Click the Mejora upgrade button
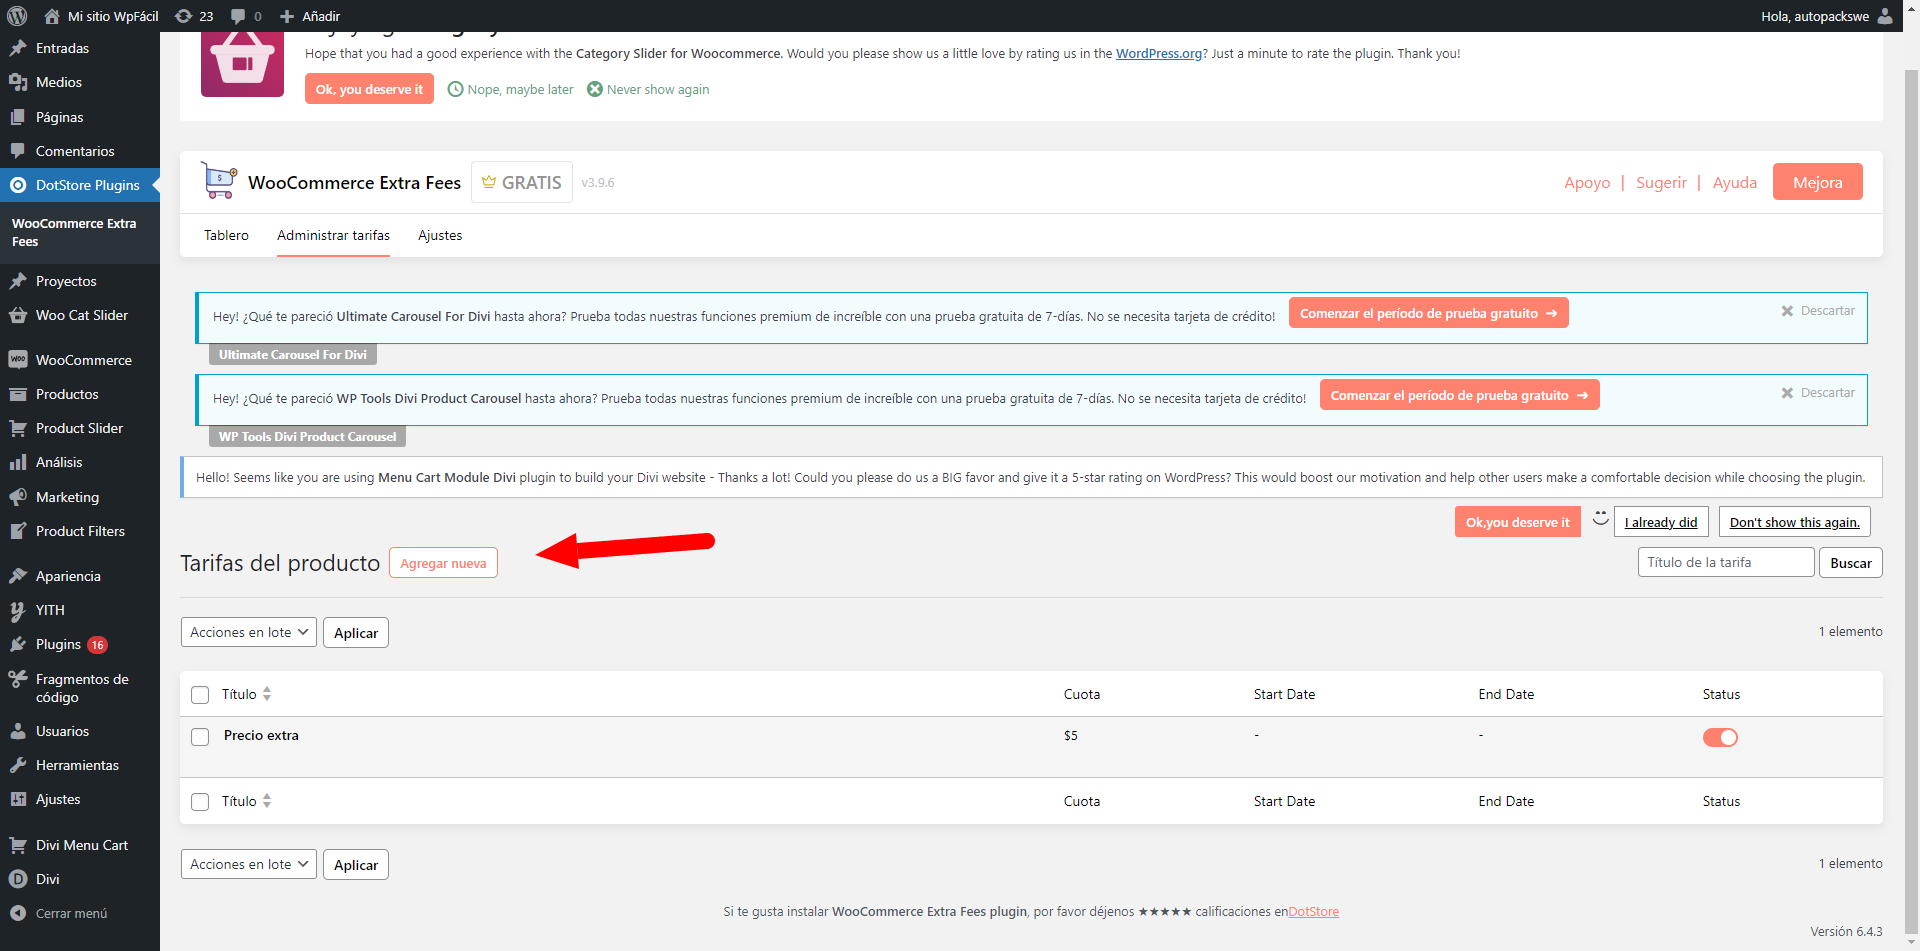This screenshot has height=951, width=1920. click(x=1817, y=182)
